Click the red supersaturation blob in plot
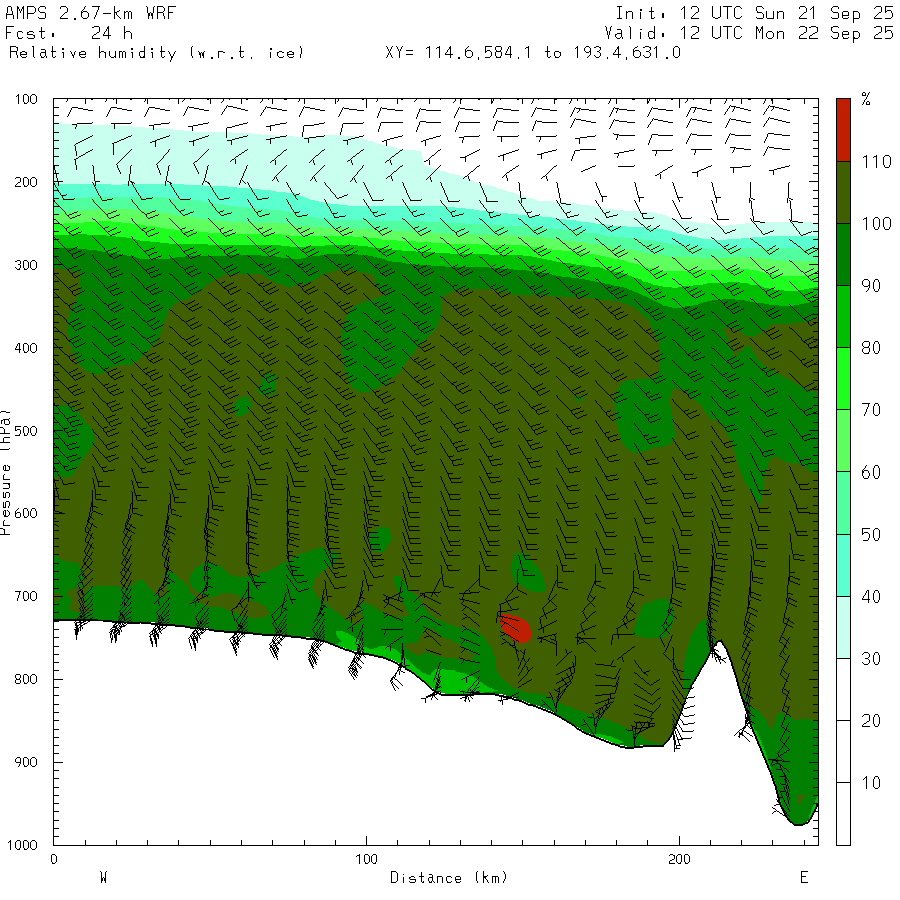The image size is (900, 900). click(x=516, y=628)
